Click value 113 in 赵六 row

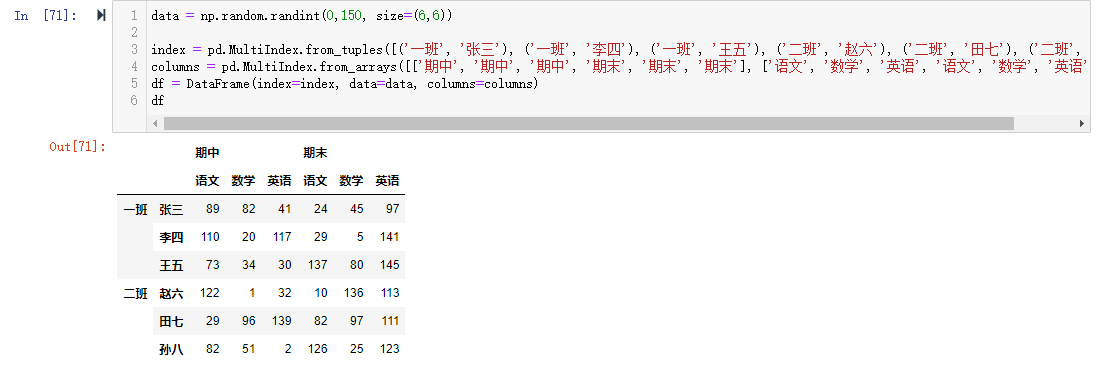pyautogui.click(x=389, y=293)
